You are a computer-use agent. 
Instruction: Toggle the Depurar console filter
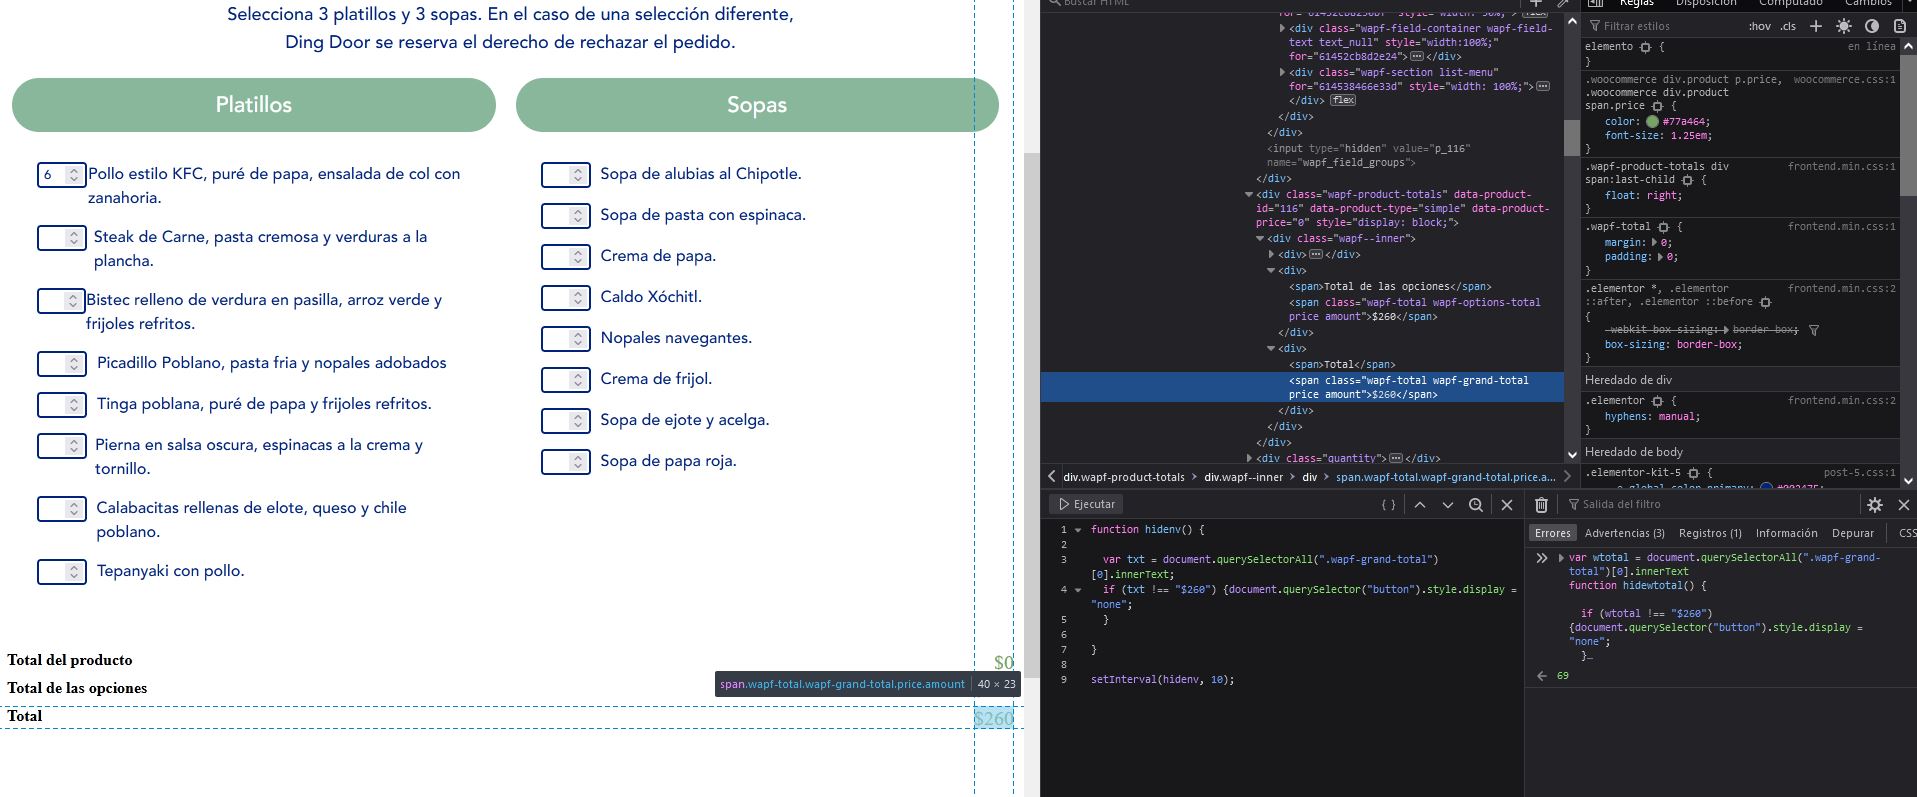[1853, 534]
